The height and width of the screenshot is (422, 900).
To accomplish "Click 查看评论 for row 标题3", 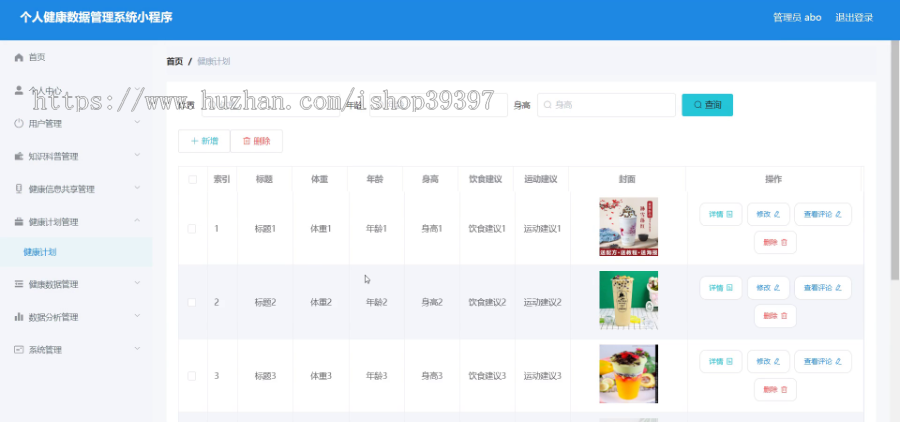I will 823,362.
